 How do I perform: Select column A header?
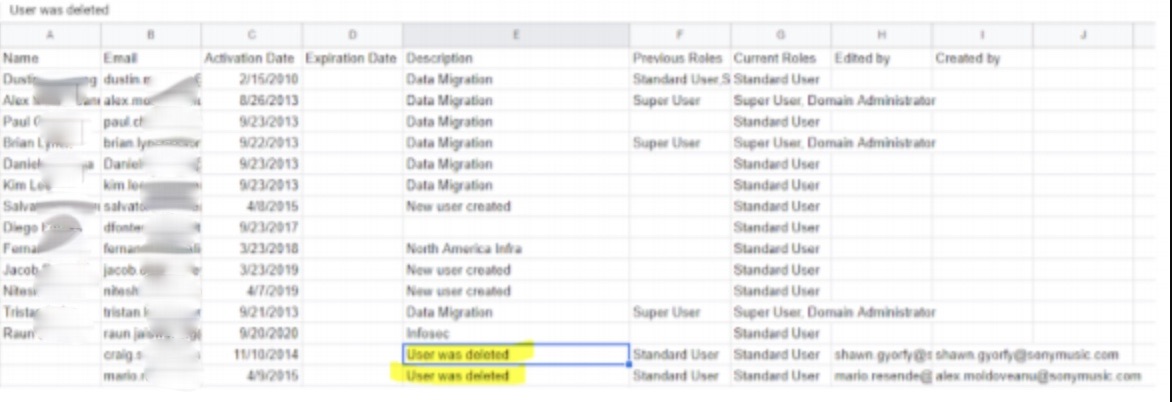(x=50, y=36)
